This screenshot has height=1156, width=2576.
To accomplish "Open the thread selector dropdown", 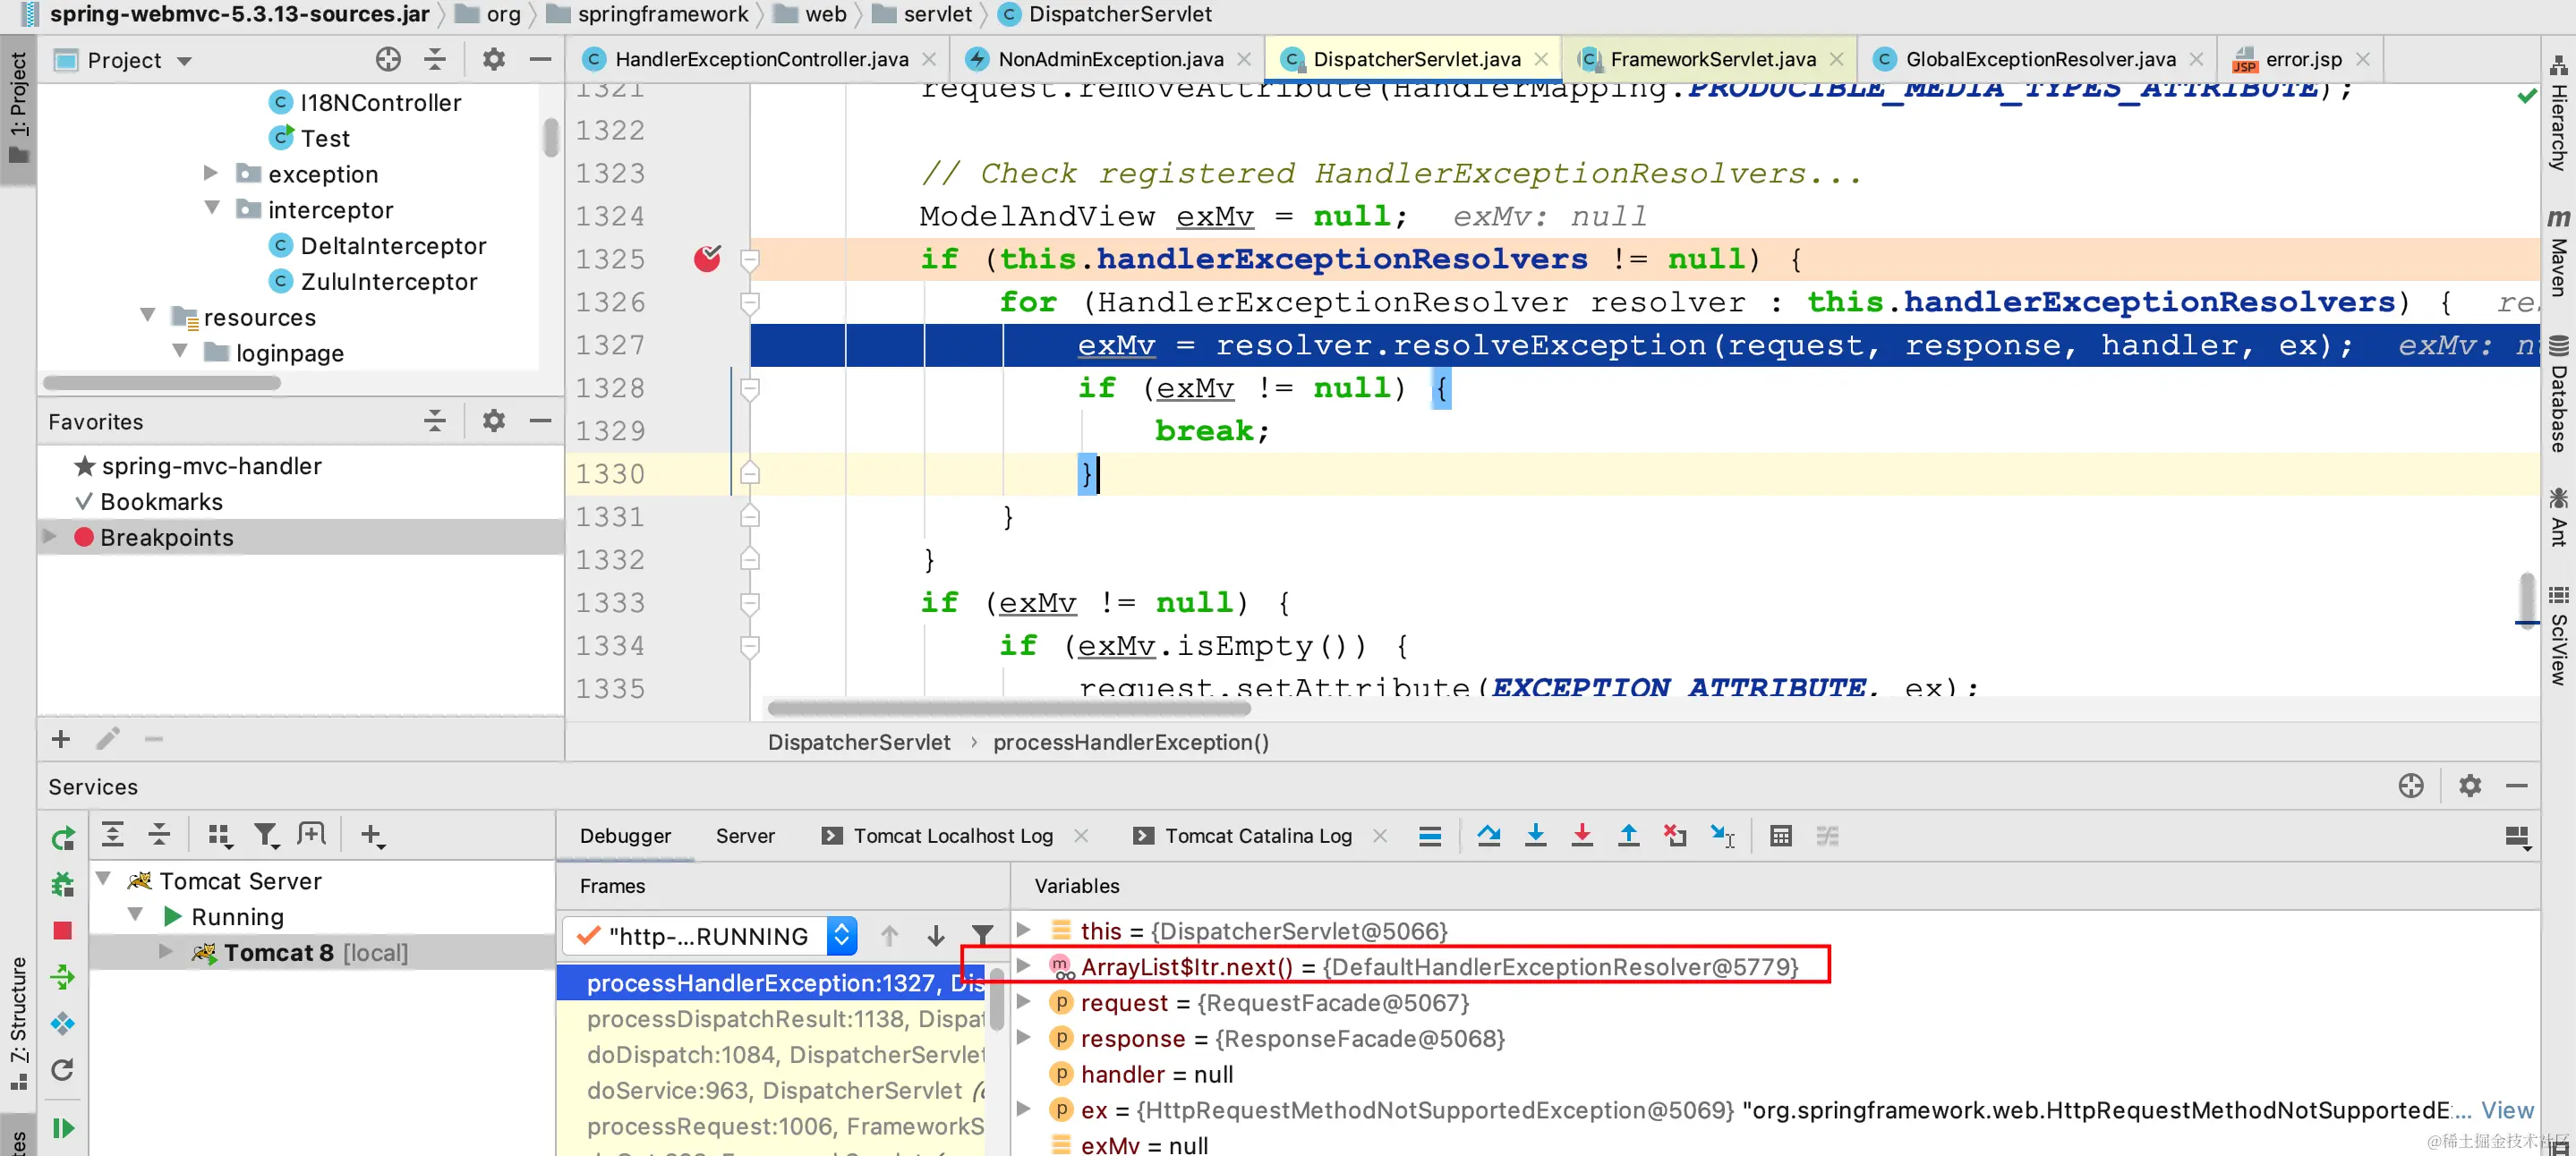I will tap(841, 936).
